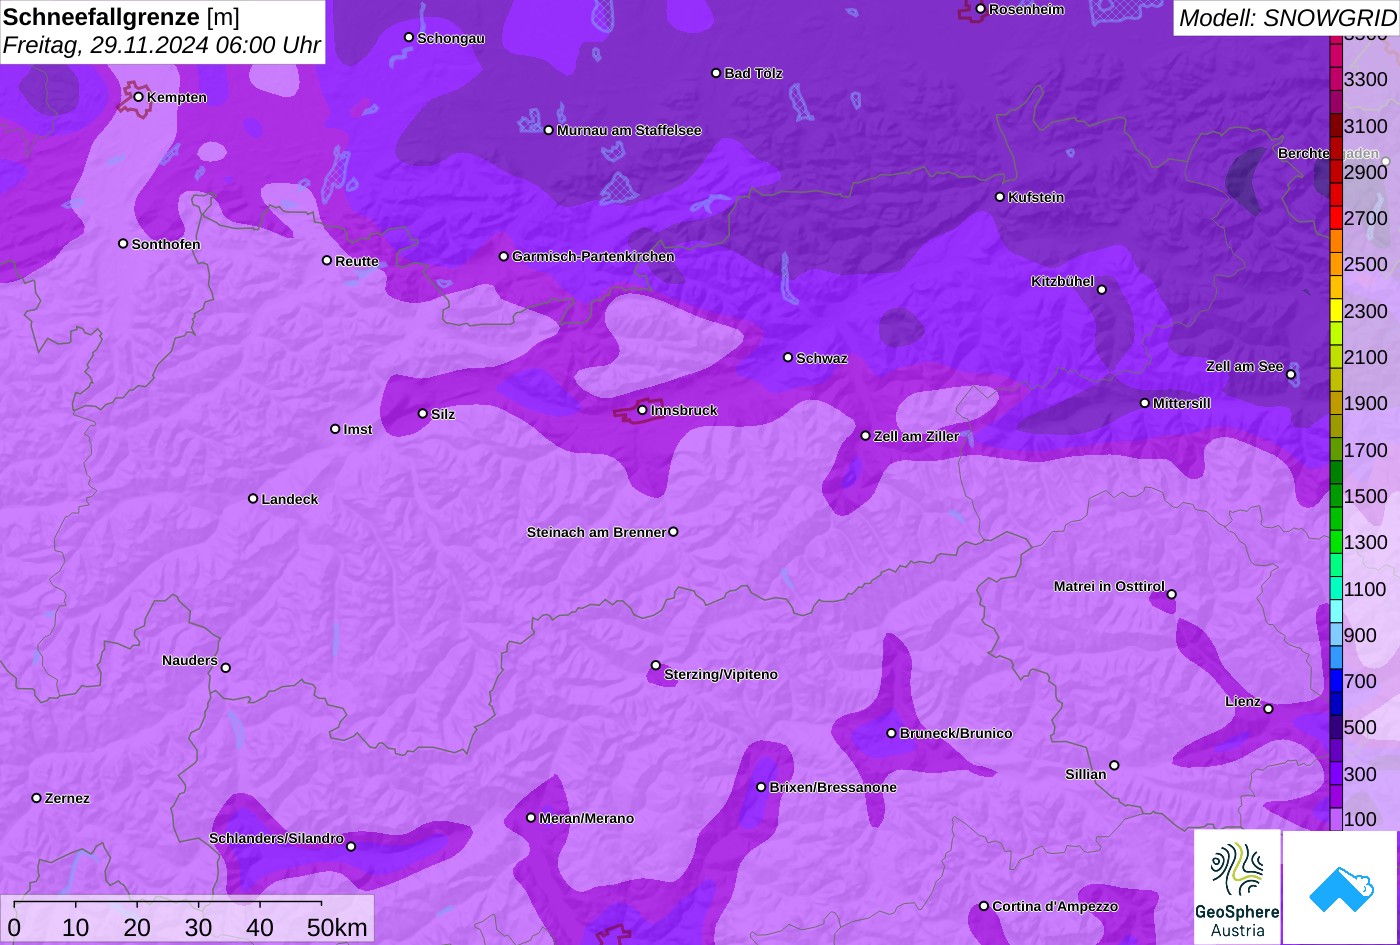Click the Schwaz marker dot
The height and width of the screenshot is (945, 1400).
[788, 357]
